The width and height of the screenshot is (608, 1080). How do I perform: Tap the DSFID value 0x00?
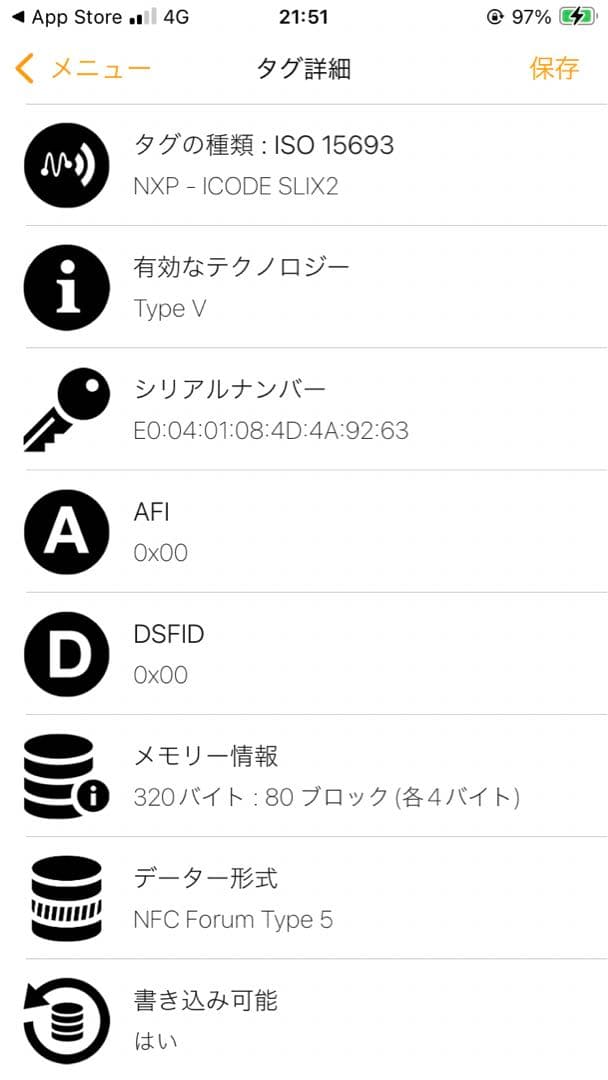pos(160,675)
